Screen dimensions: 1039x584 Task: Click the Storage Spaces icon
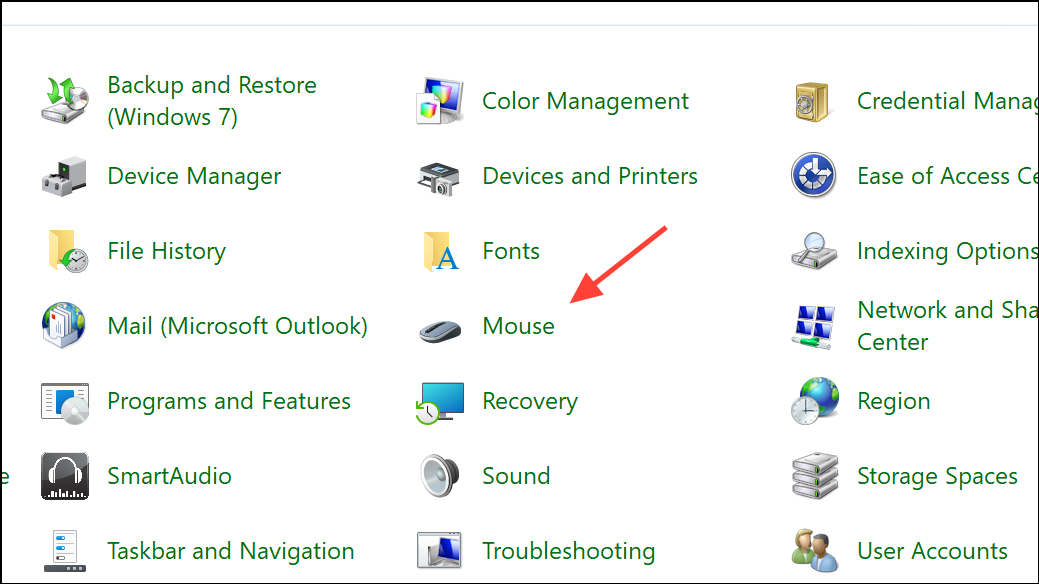(x=813, y=475)
